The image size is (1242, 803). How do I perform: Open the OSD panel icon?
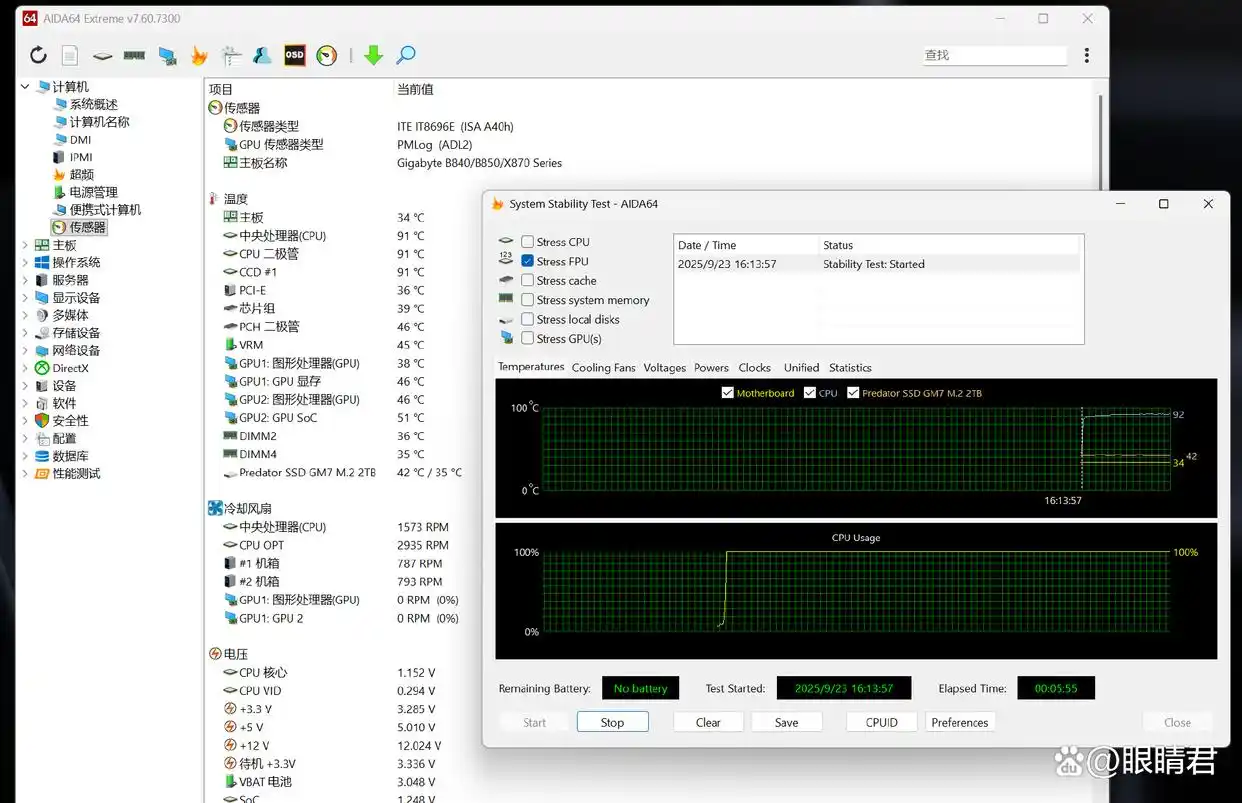[x=294, y=55]
